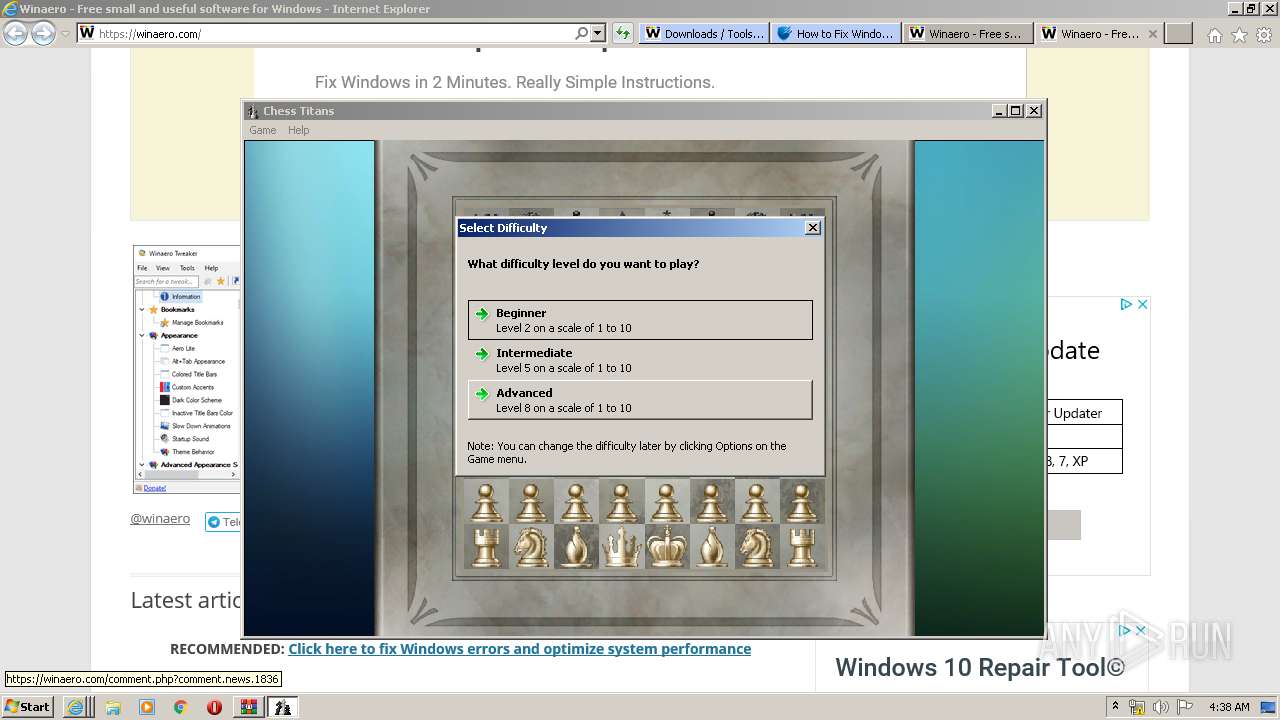Open Windows Explorer folder in taskbar
This screenshot has width=1280, height=720.
pos(113,707)
